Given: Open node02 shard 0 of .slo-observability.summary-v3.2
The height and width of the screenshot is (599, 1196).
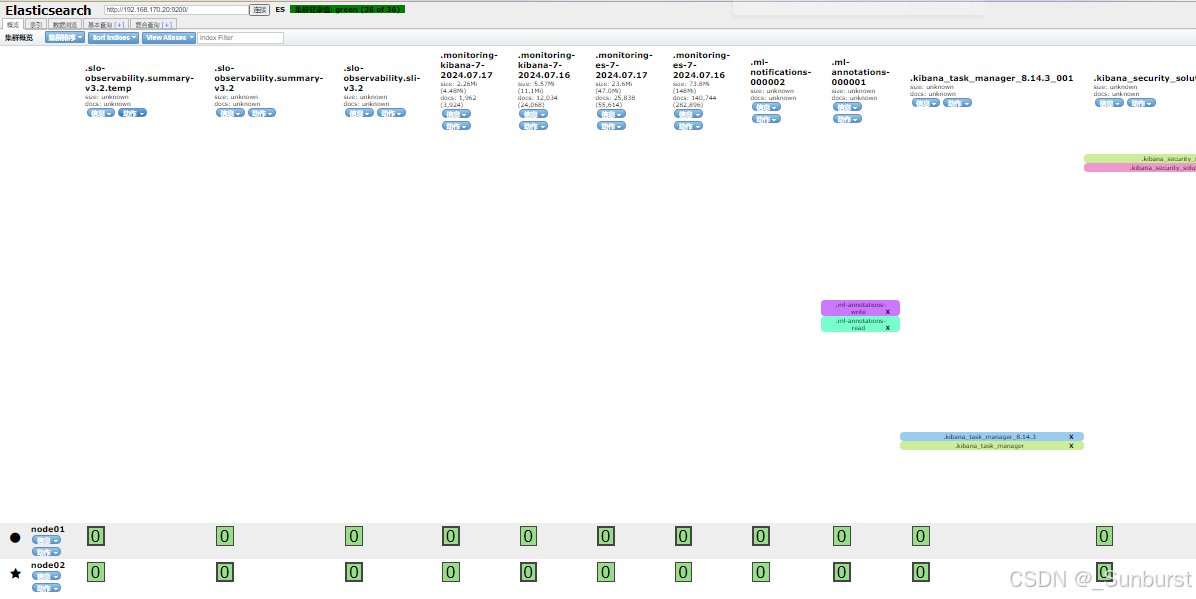Looking at the screenshot, I should tap(224, 572).
